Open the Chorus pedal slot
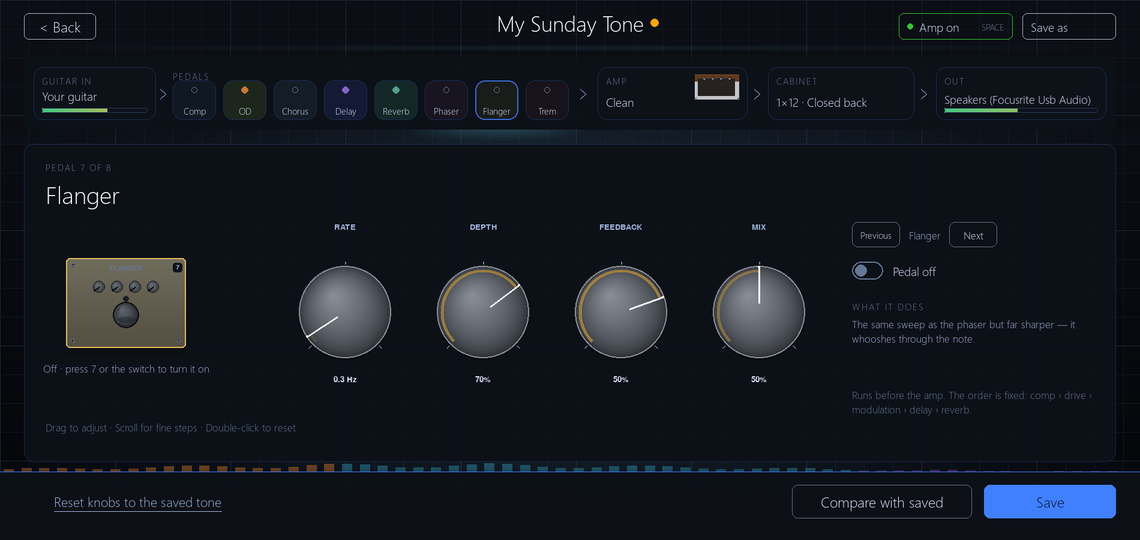1140x540 pixels. click(x=295, y=100)
